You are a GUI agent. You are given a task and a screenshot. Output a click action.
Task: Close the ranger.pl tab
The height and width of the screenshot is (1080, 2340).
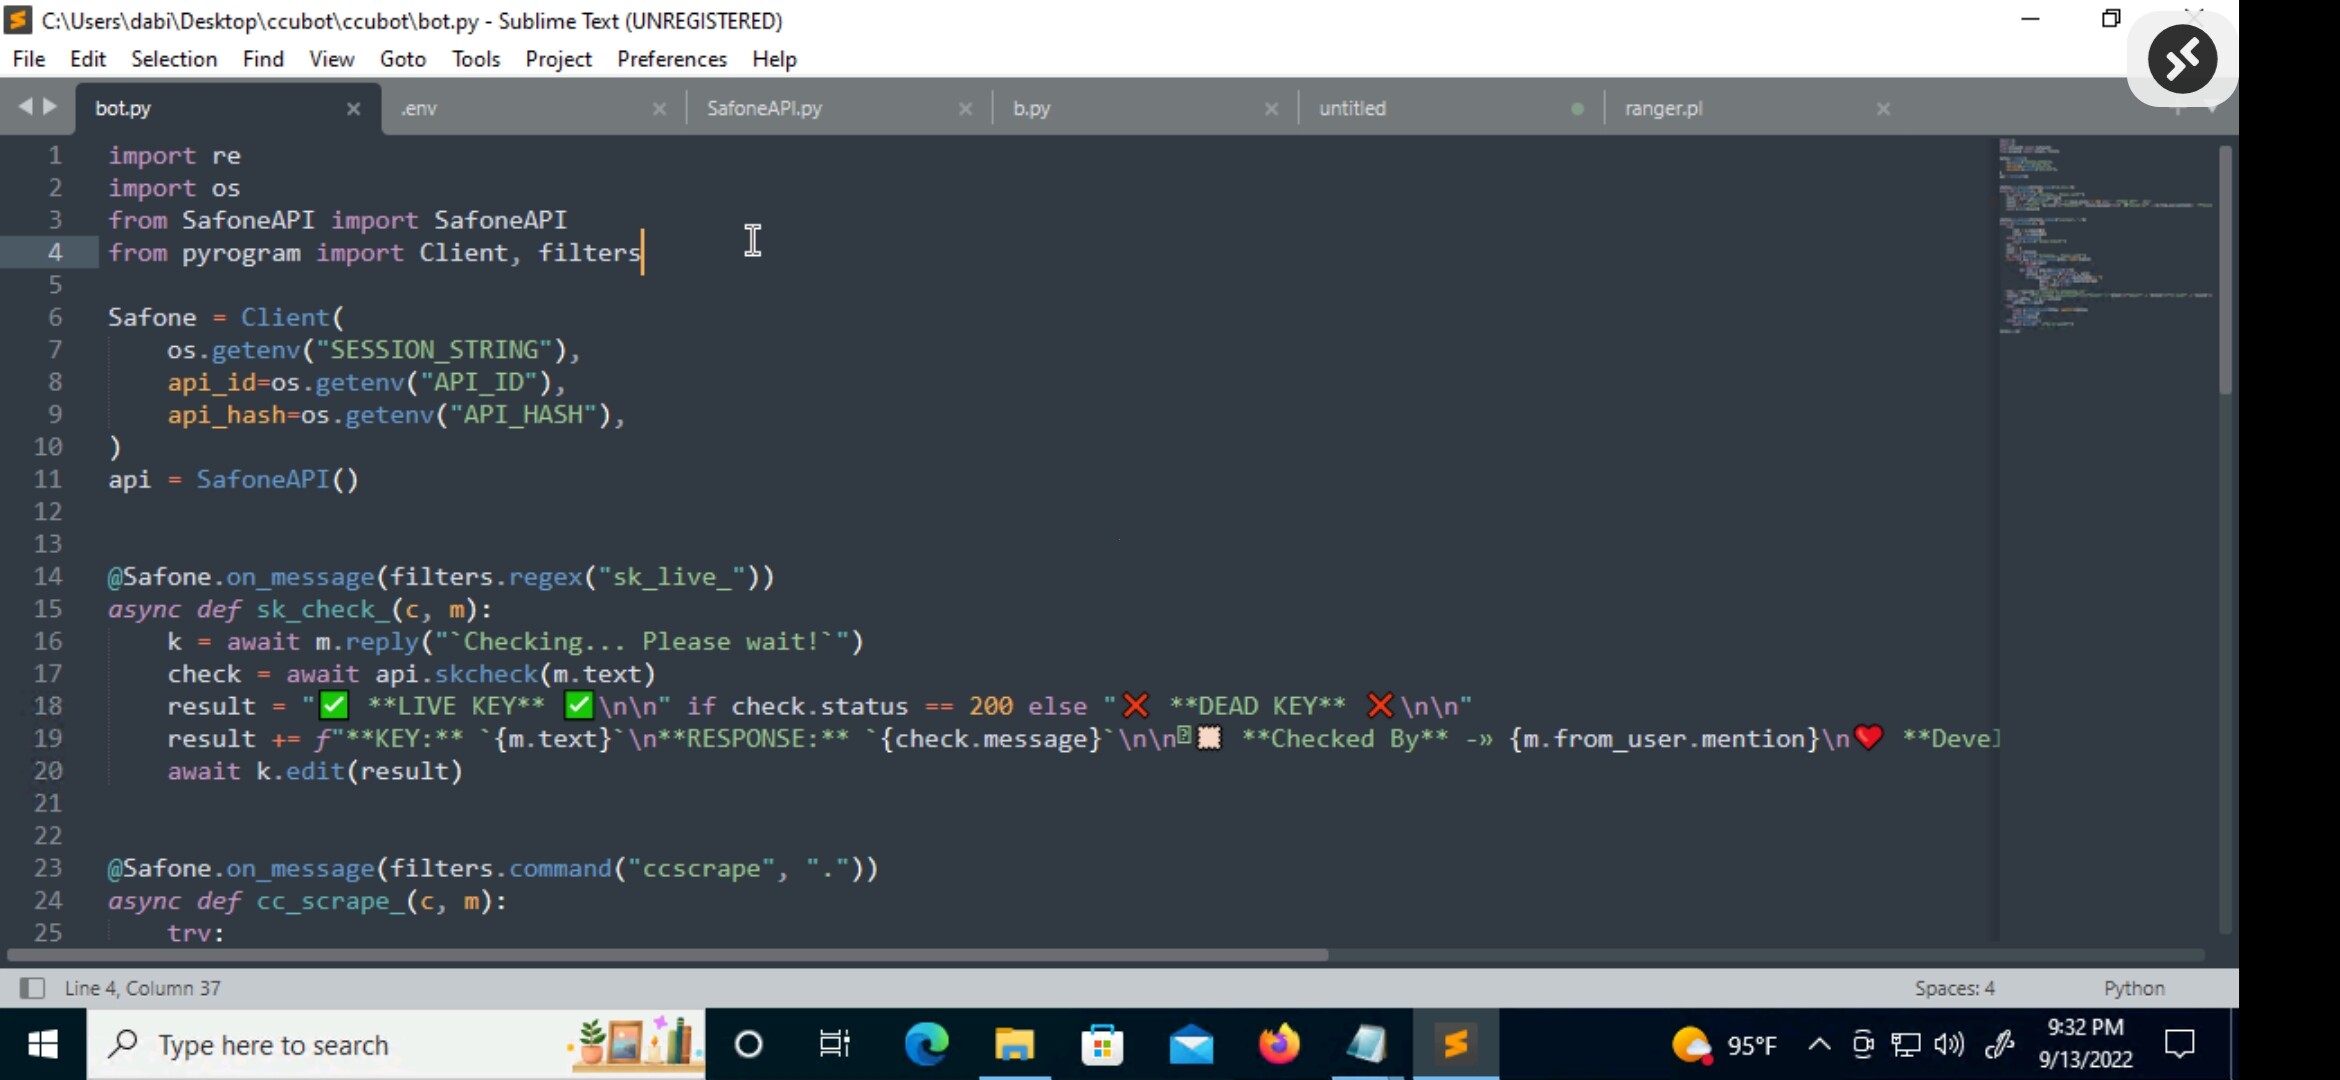(1883, 108)
